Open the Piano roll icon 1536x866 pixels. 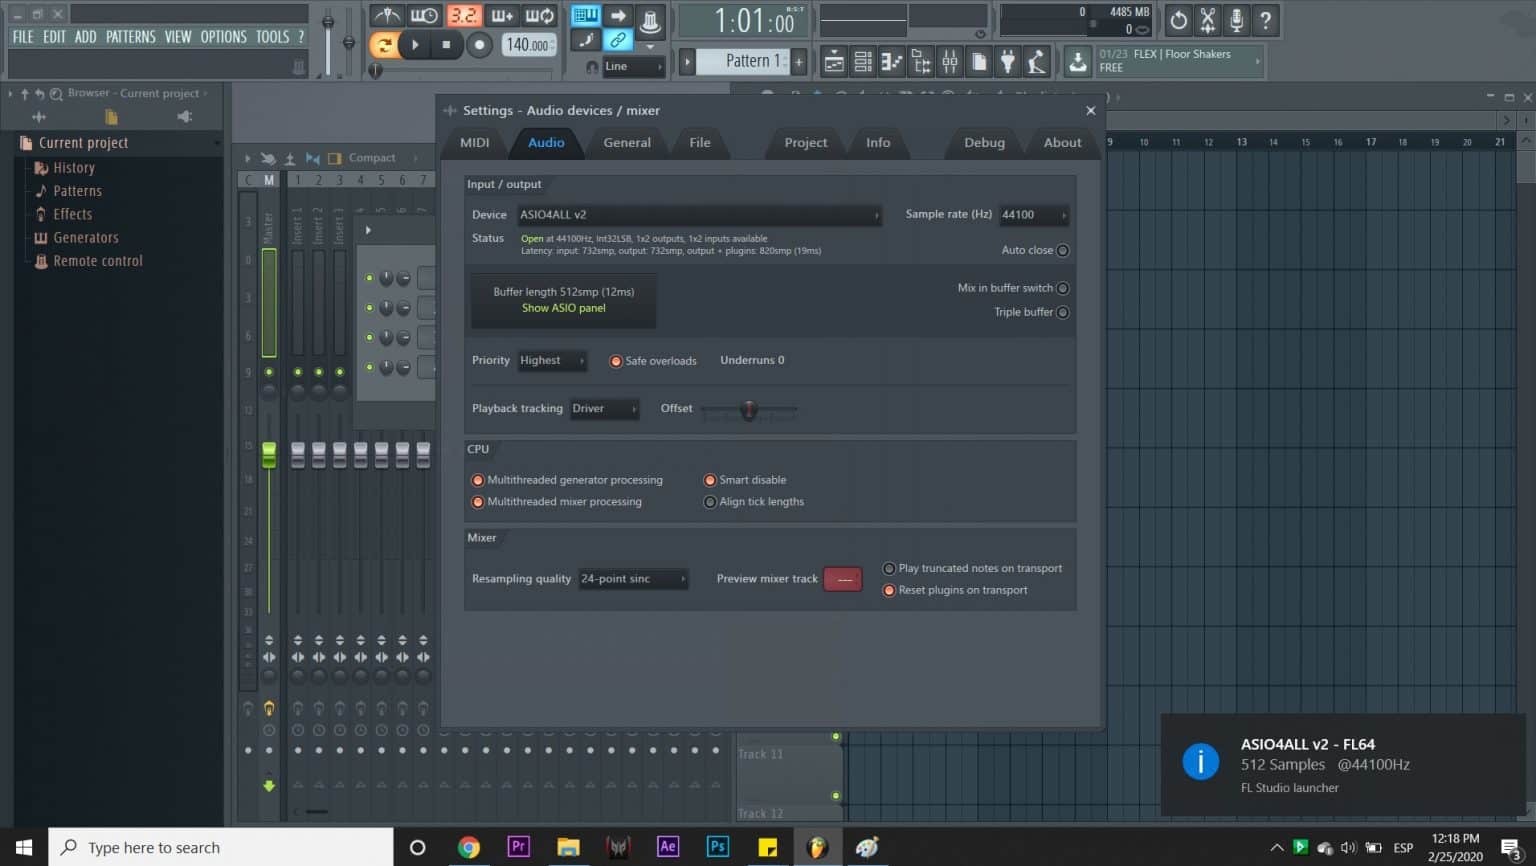[x=891, y=61]
